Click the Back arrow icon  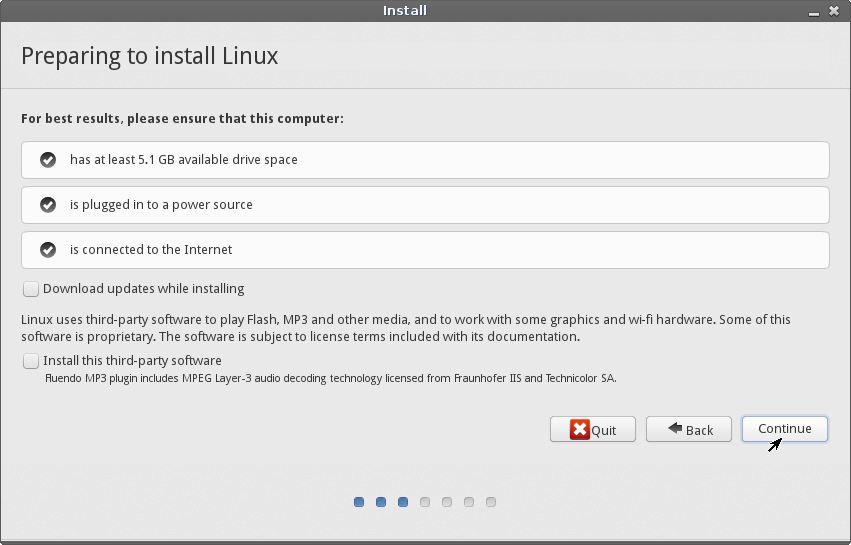(675, 428)
